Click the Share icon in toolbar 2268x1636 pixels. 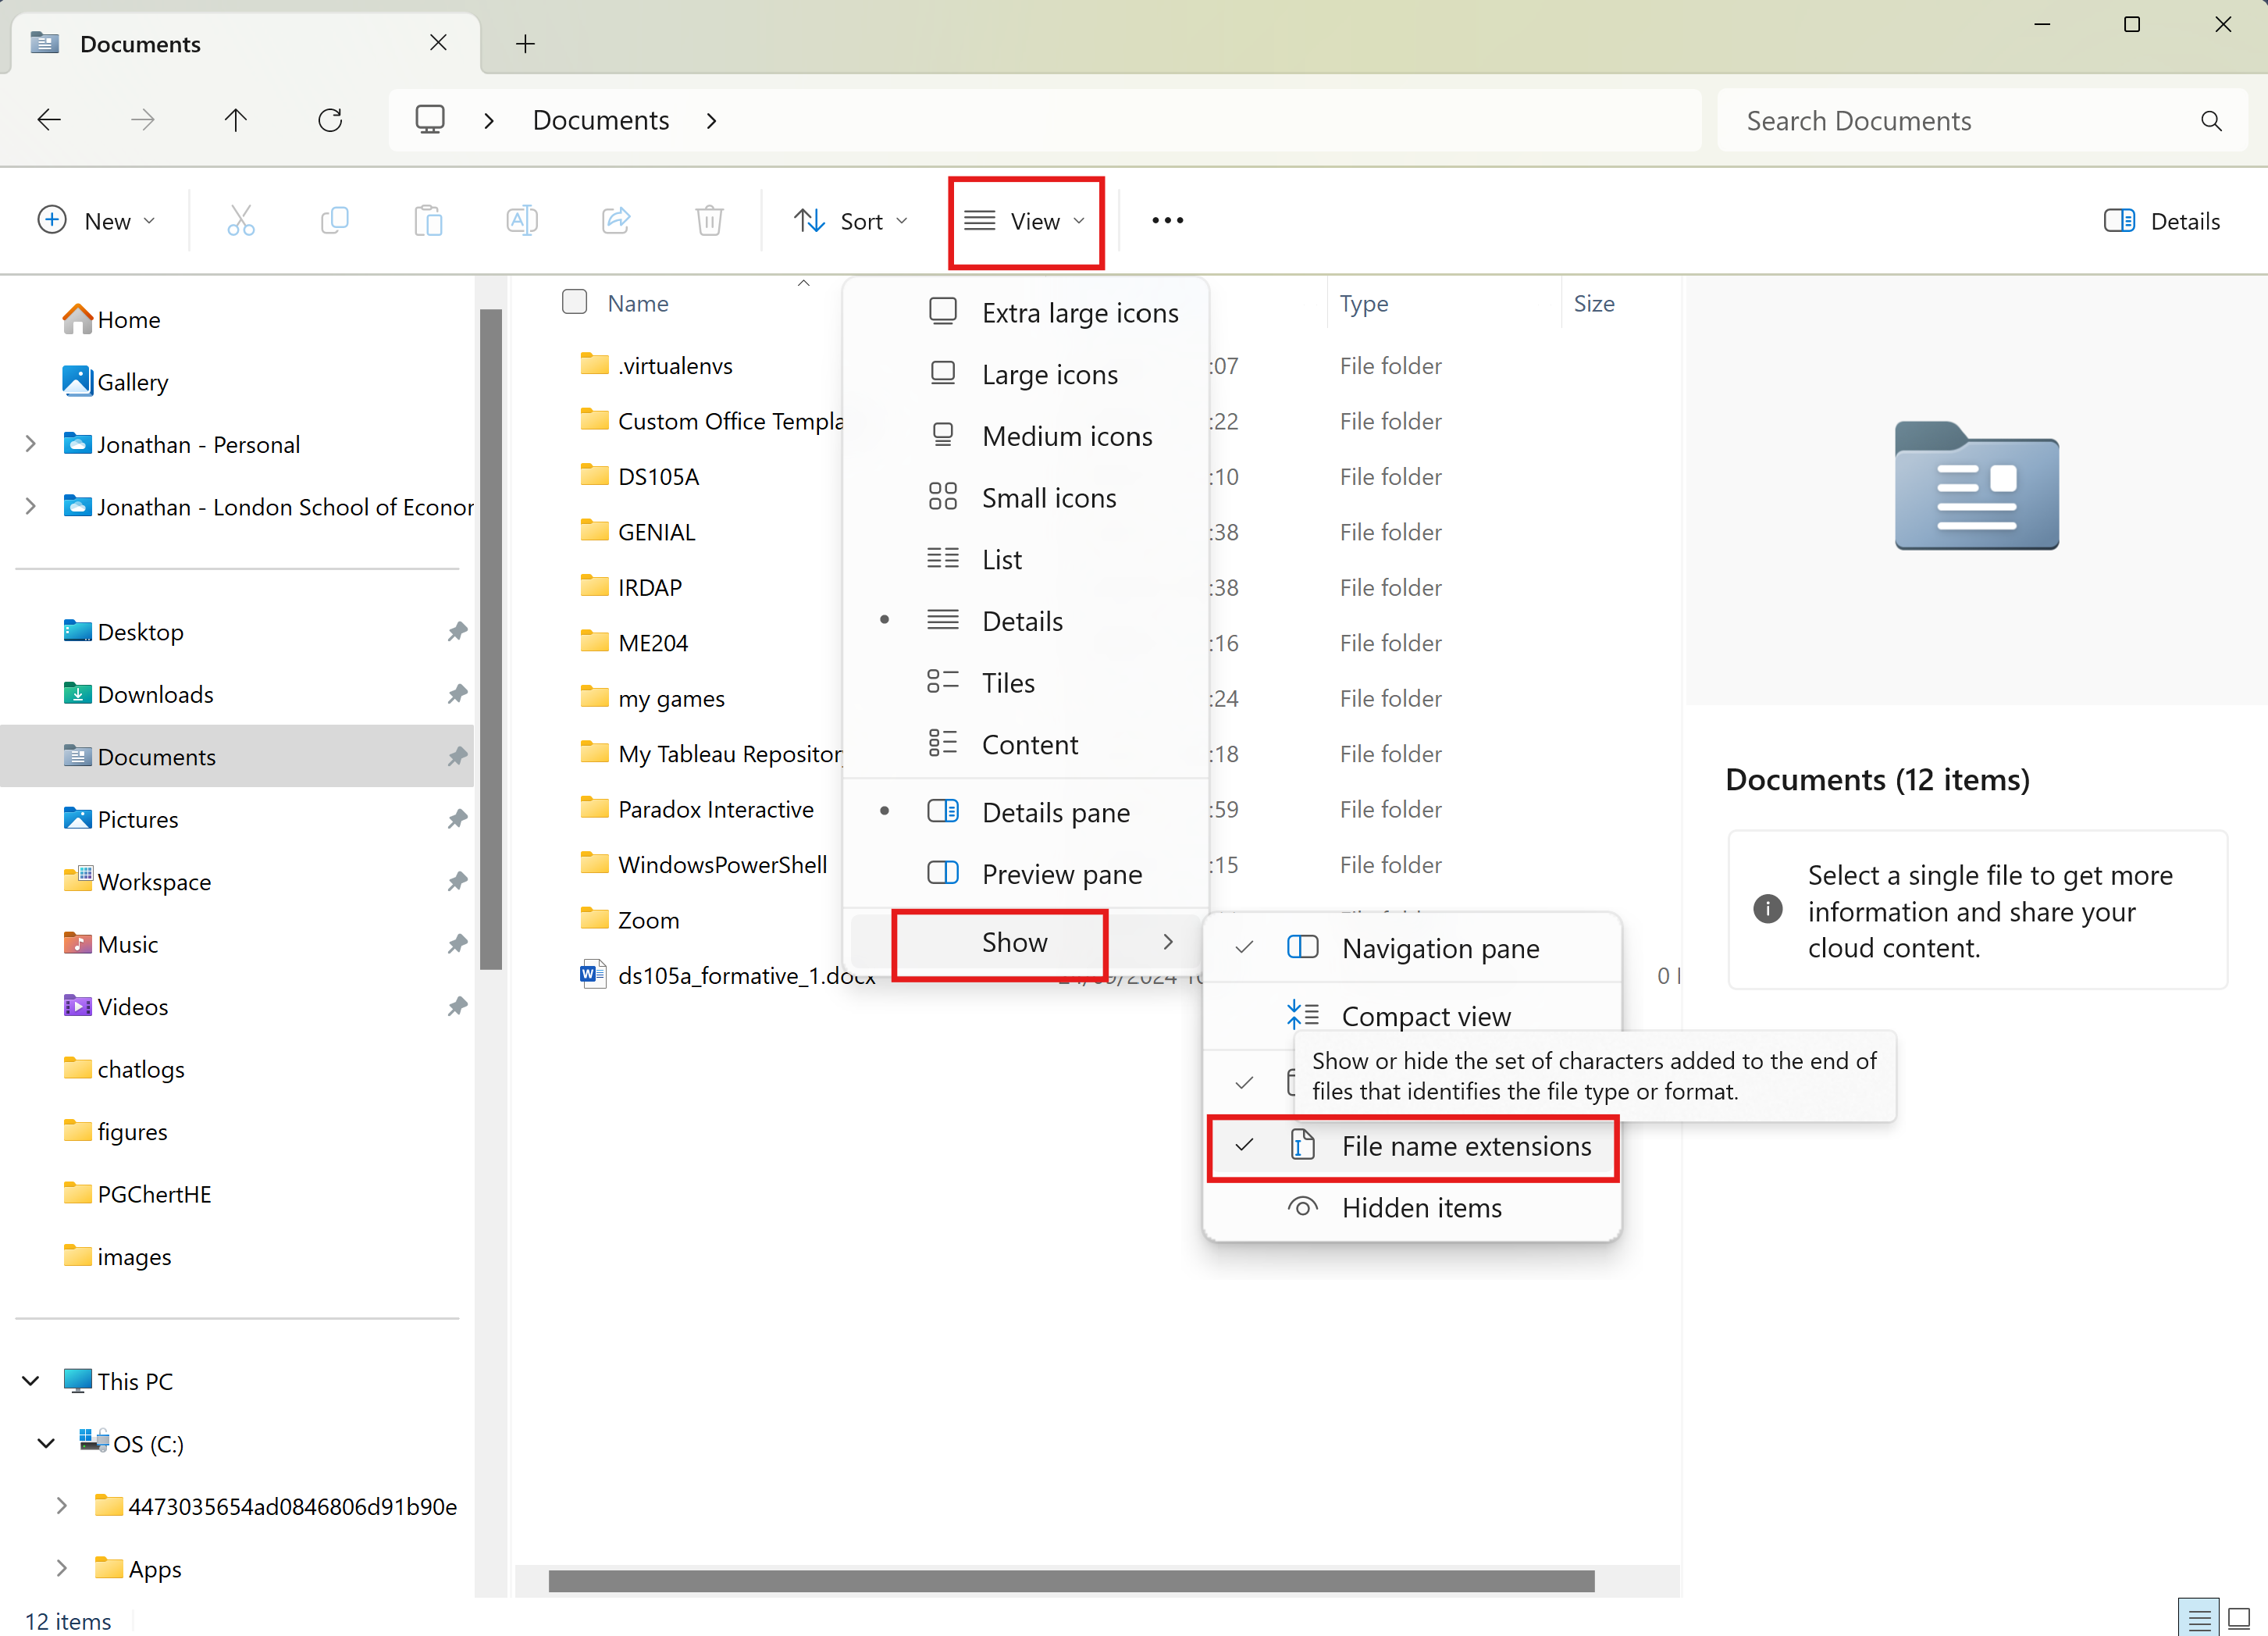[616, 220]
